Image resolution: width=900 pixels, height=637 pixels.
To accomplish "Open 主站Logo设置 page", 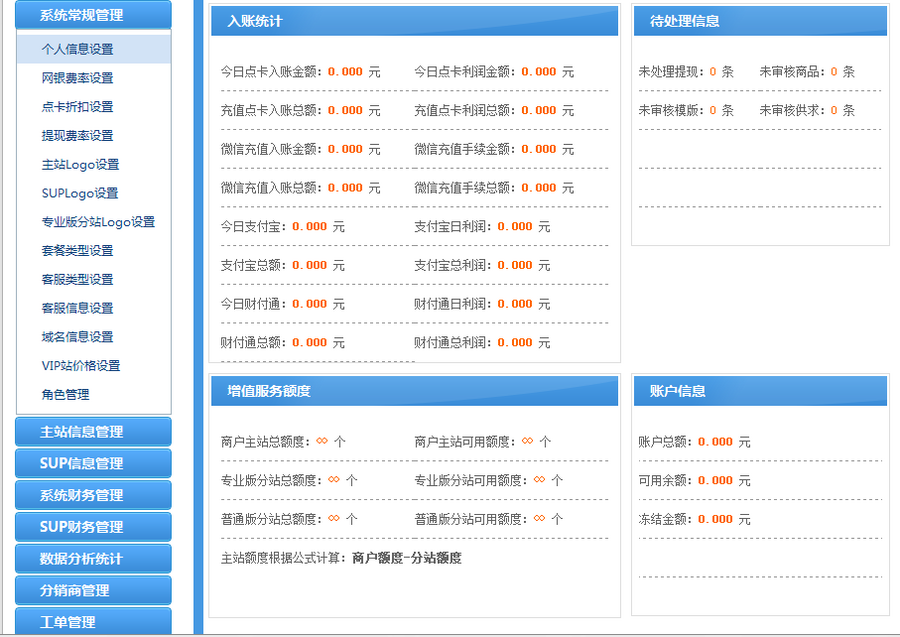I will (80, 164).
